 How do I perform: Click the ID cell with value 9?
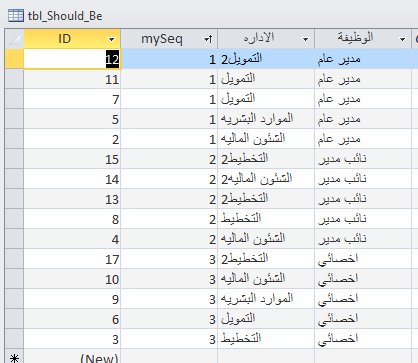point(72,299)
